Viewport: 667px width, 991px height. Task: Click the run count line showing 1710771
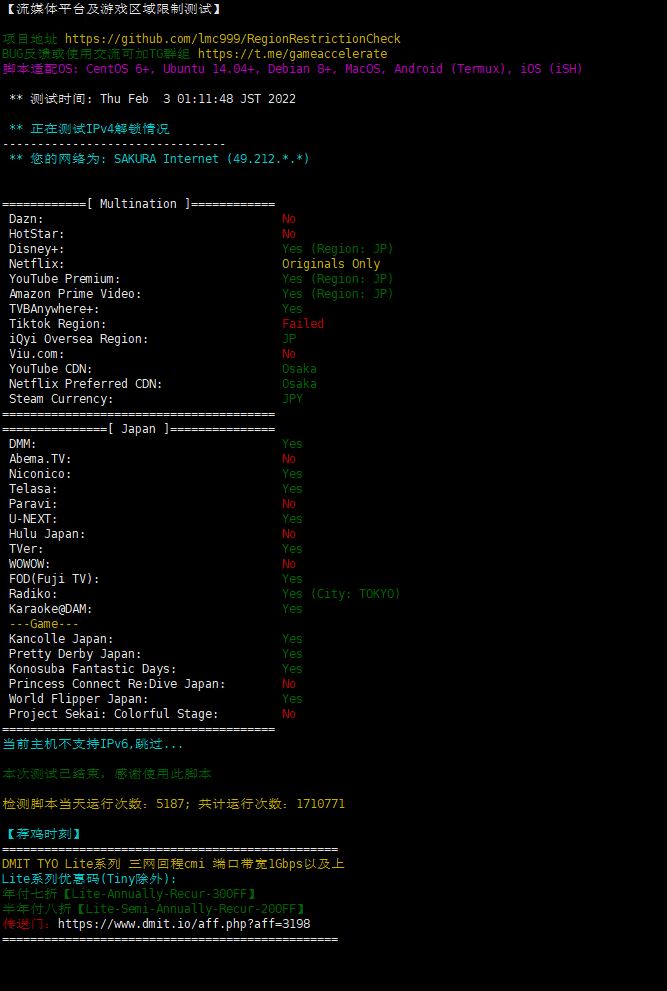174,804
